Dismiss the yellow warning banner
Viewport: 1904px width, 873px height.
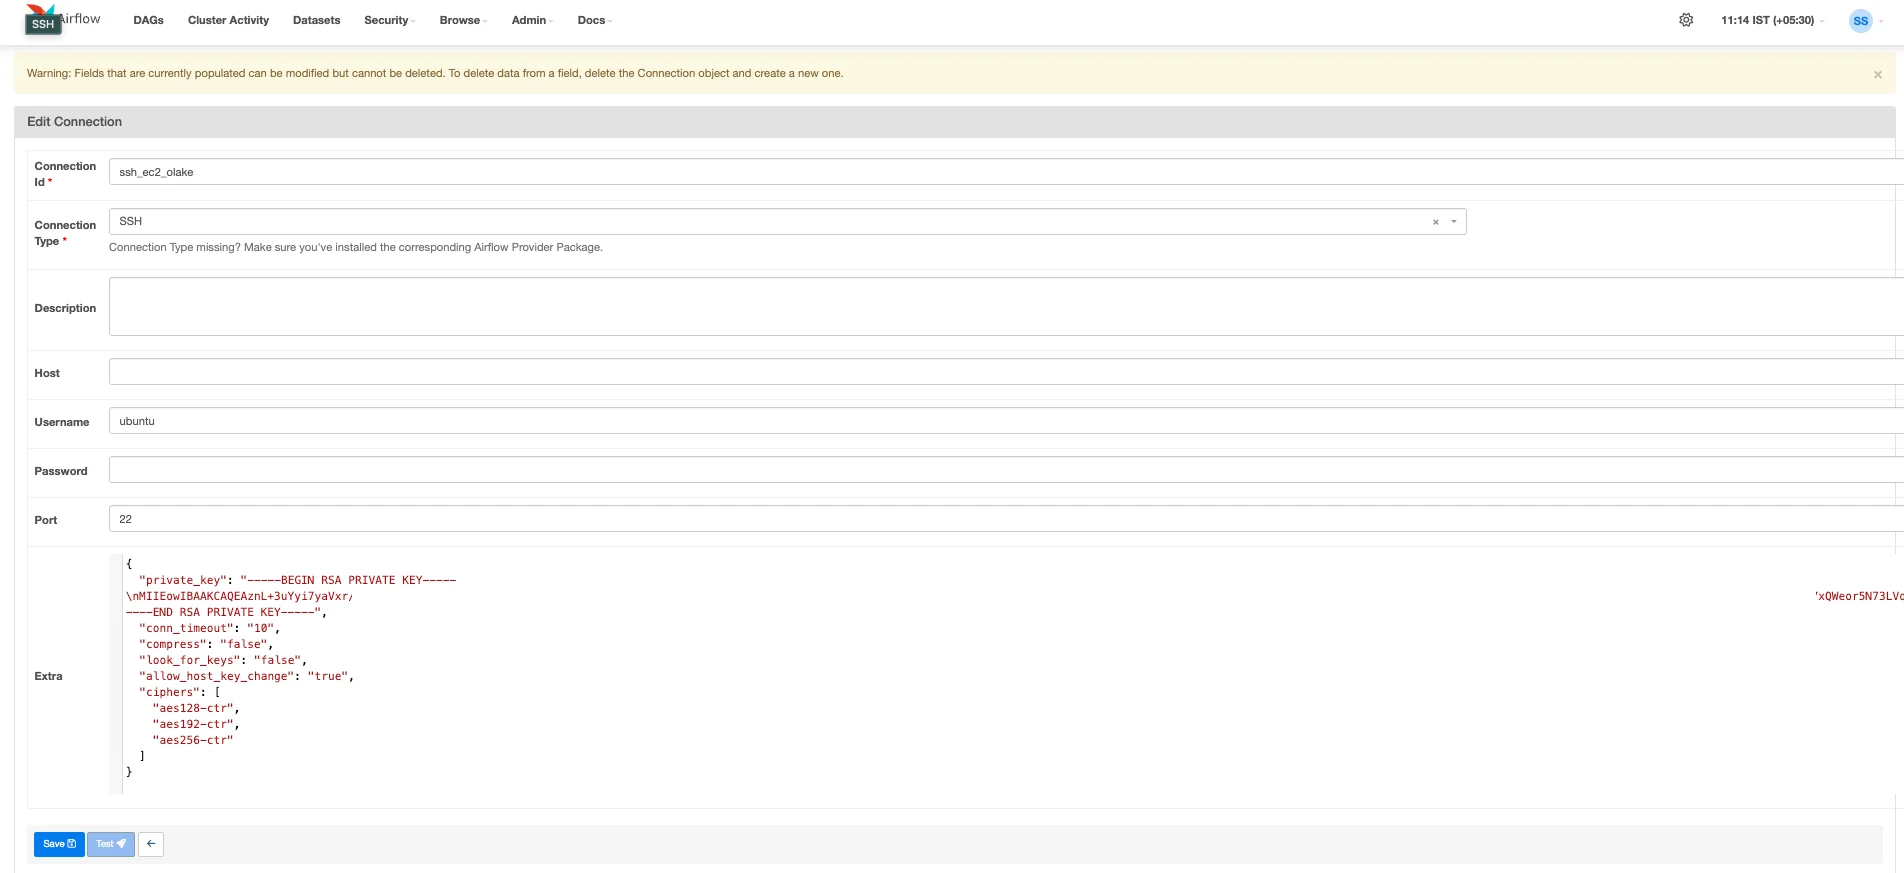click(1877, 75)
